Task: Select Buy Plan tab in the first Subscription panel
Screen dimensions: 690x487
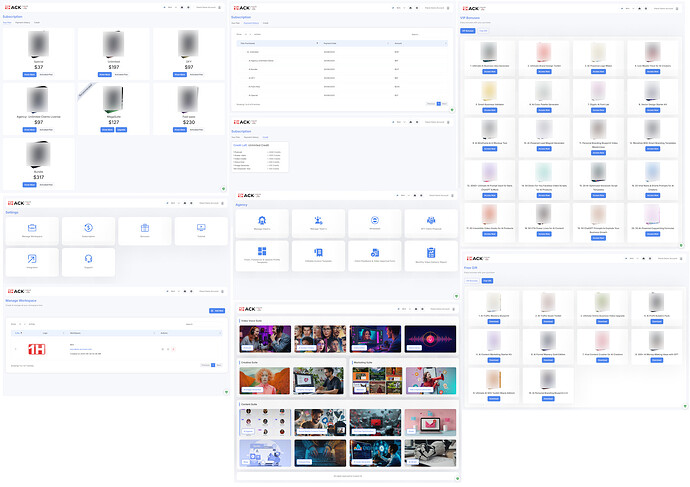Action: [x=7, y=22]
